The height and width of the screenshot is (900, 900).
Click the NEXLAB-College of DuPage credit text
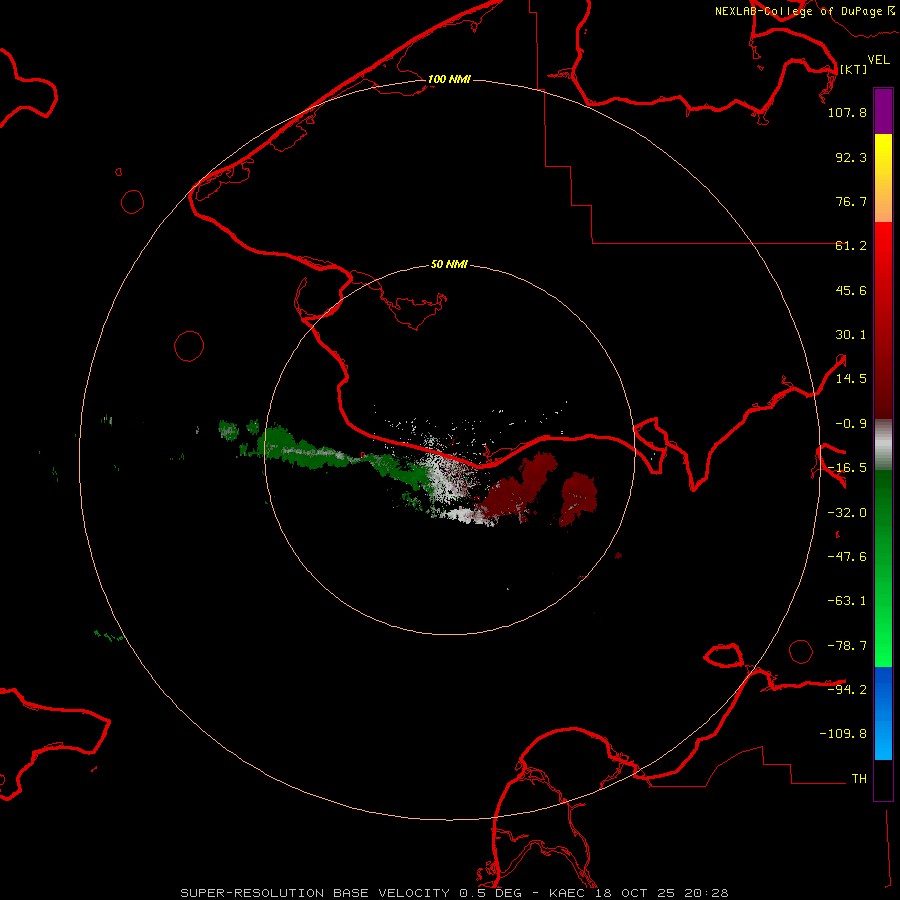tap(798, 11)
